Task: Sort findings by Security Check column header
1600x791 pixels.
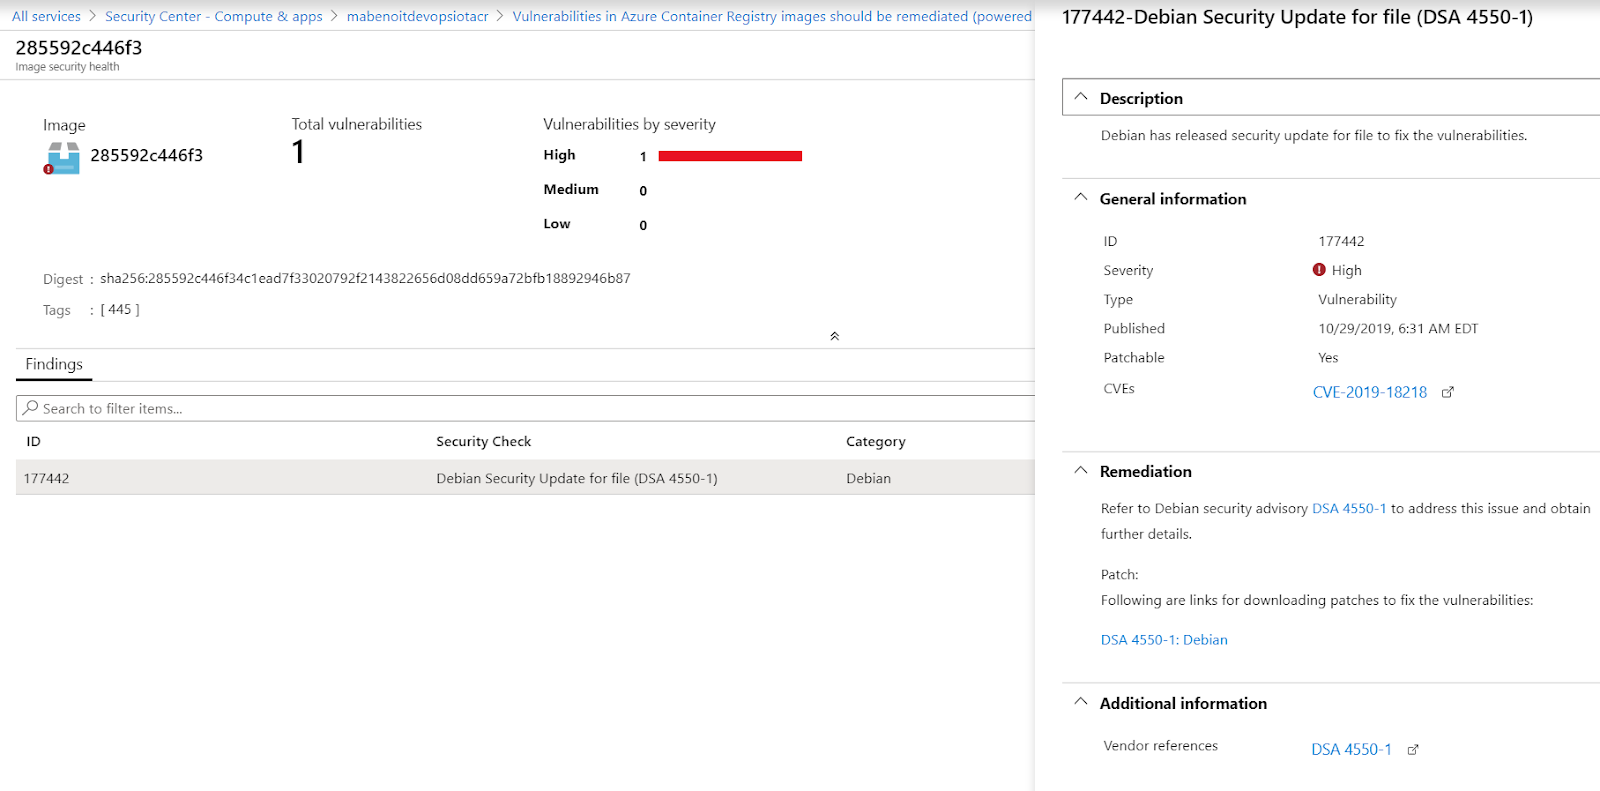Action: coord(483,441)
